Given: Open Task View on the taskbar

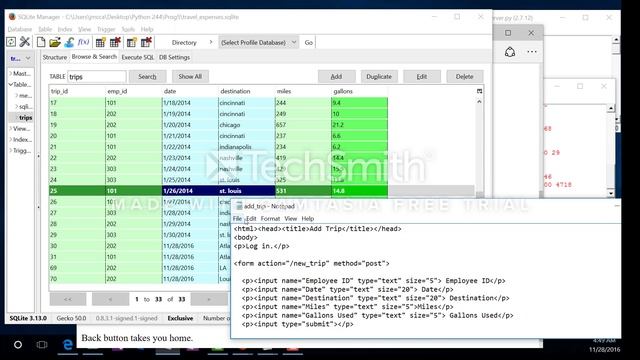Looking at the screenshot, I should pyautogui.click(x=42, y=345).
